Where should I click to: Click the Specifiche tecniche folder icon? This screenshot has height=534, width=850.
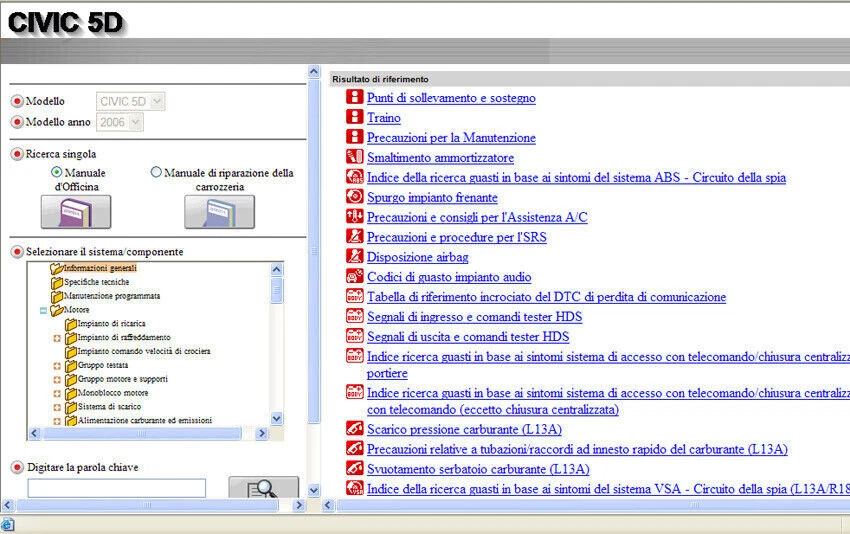[56, 282]
